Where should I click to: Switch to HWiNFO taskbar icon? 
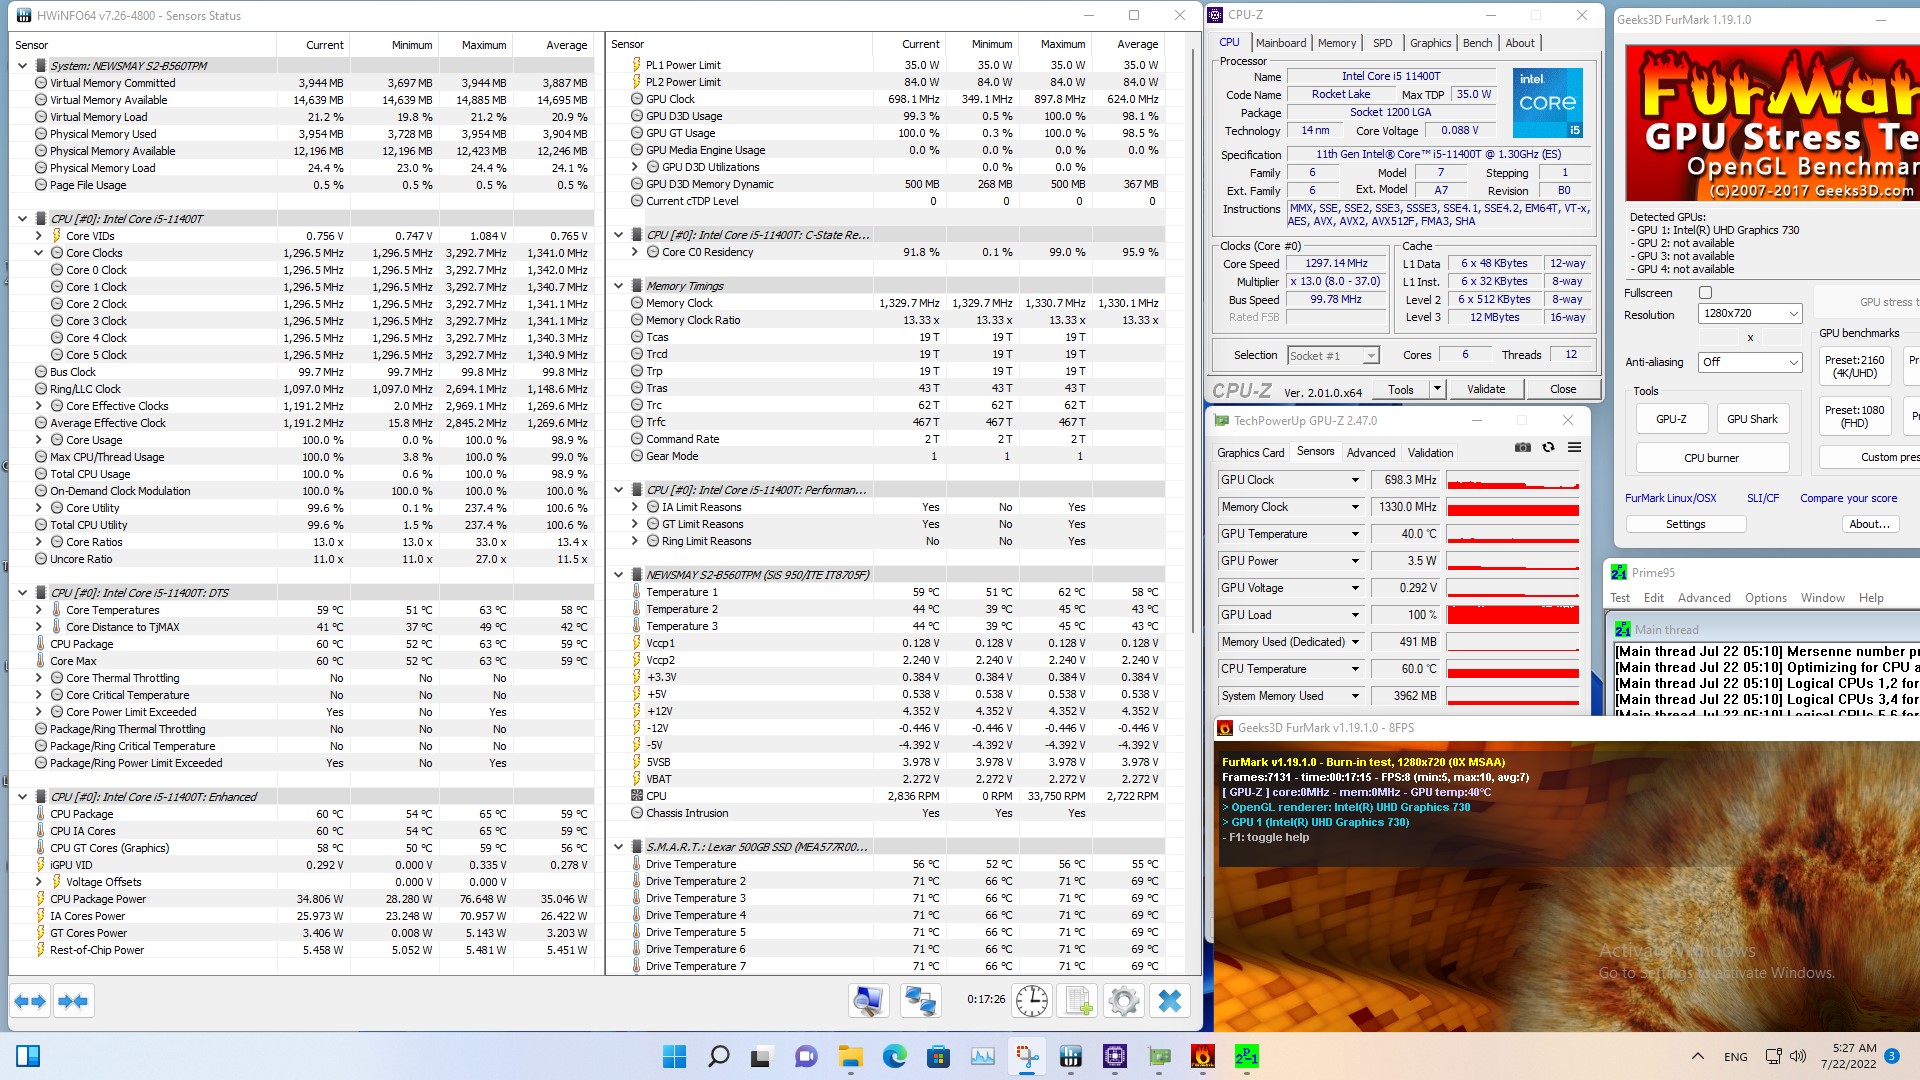click(1071, 1056)
